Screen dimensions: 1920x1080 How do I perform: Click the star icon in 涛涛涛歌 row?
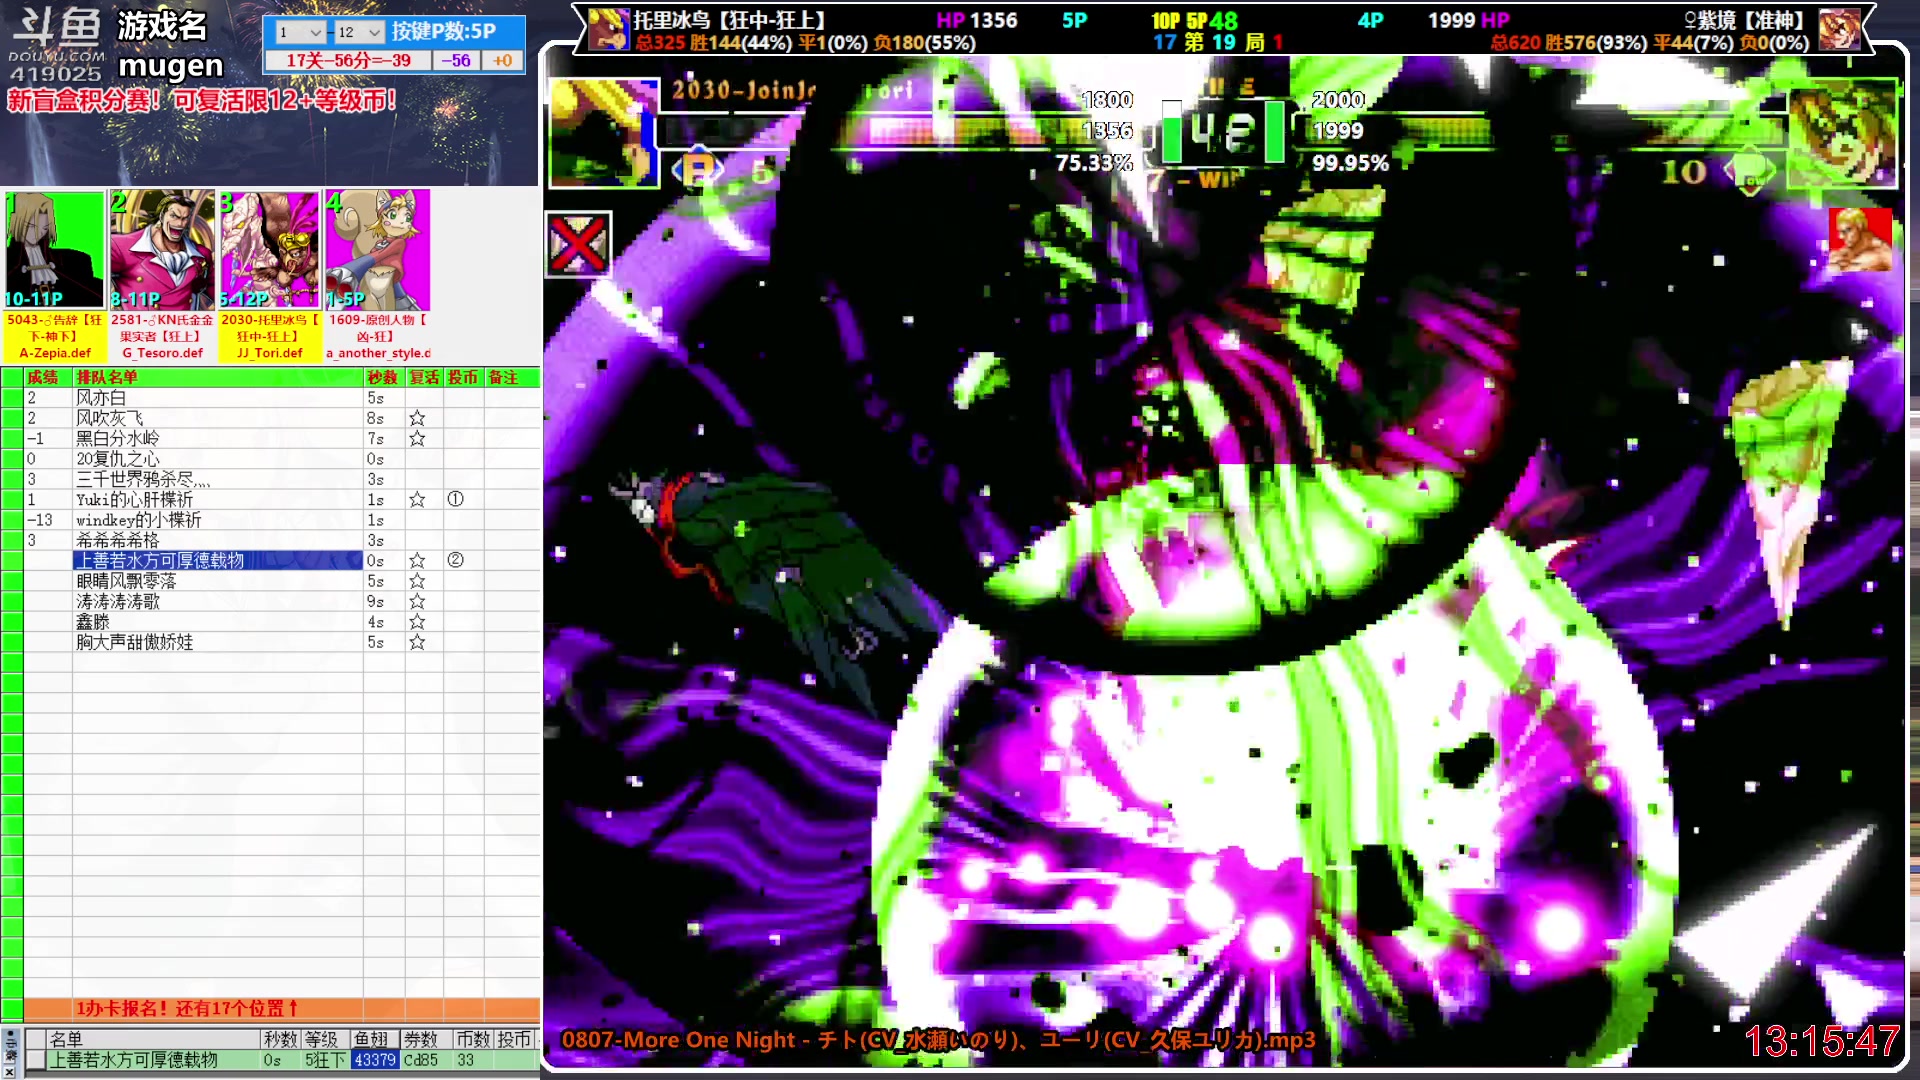coord(417,601)
